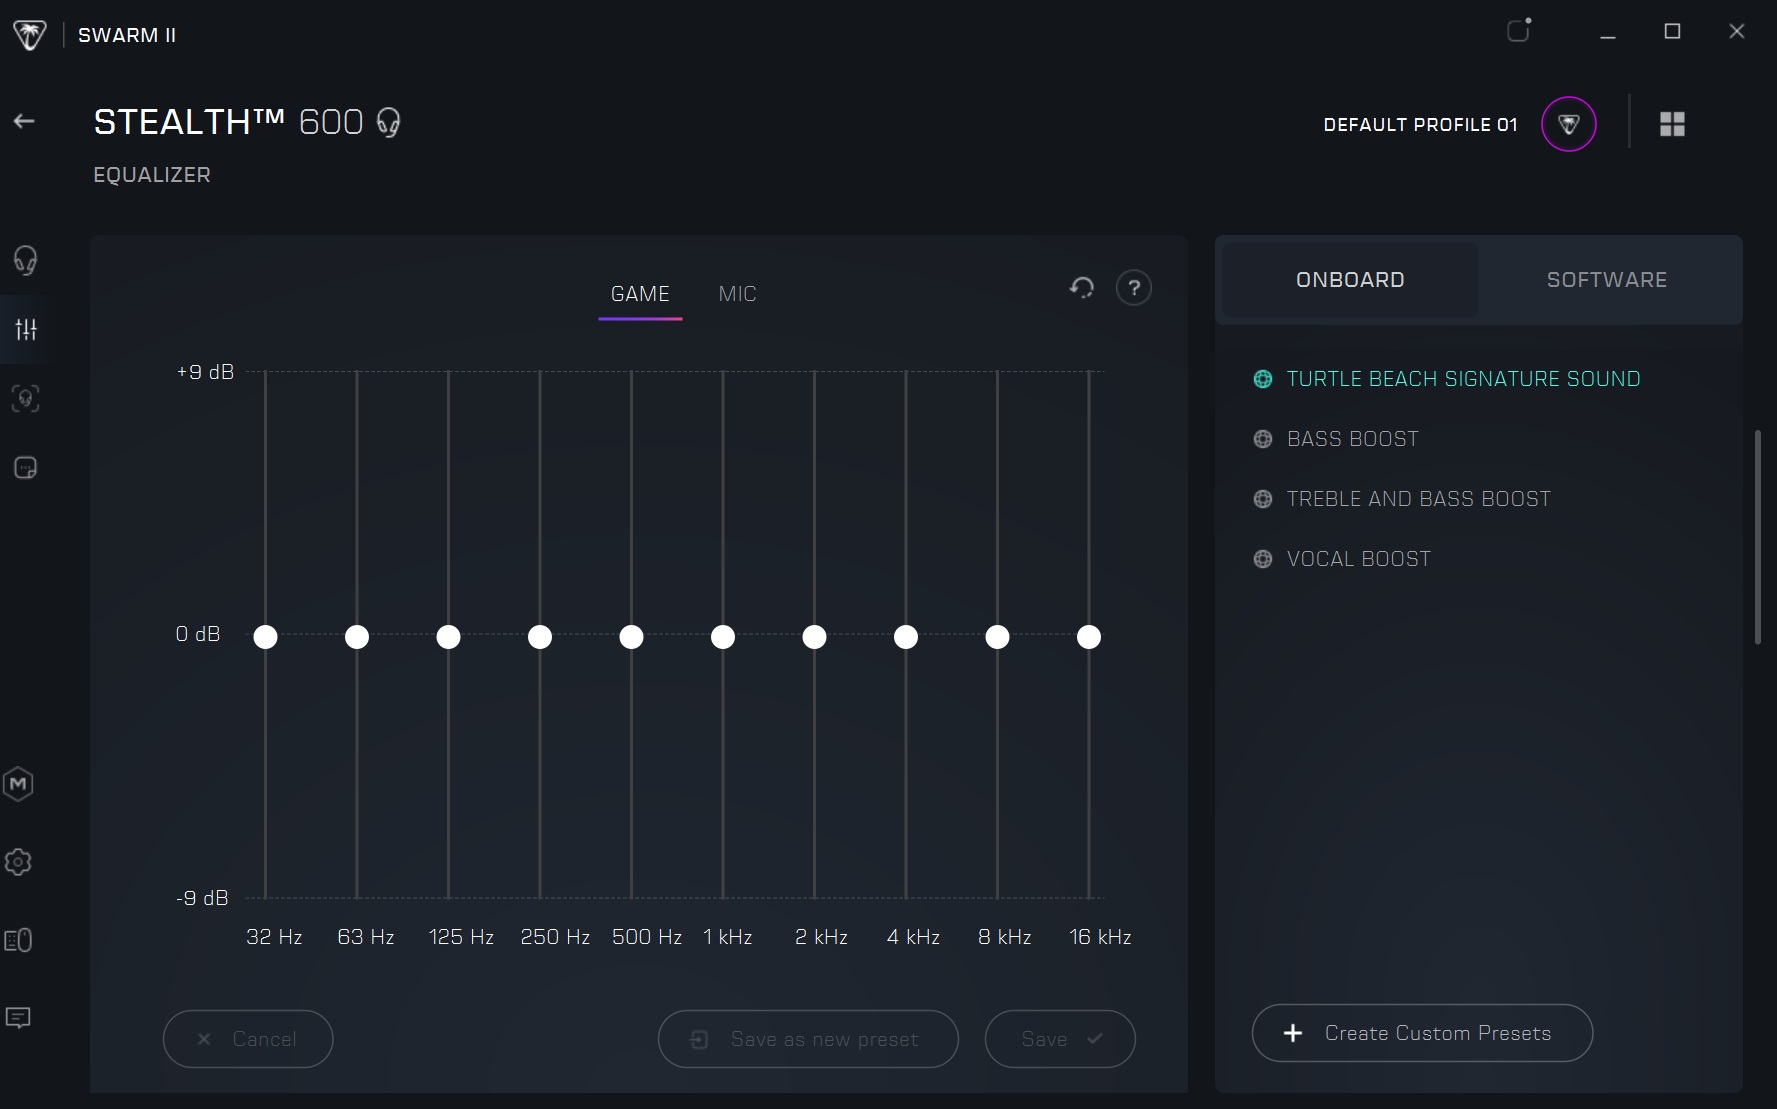The image size is (1777, 1109).
Task: Open the feedback chat sidebar icon
Action: click(x=18, y=1018)
